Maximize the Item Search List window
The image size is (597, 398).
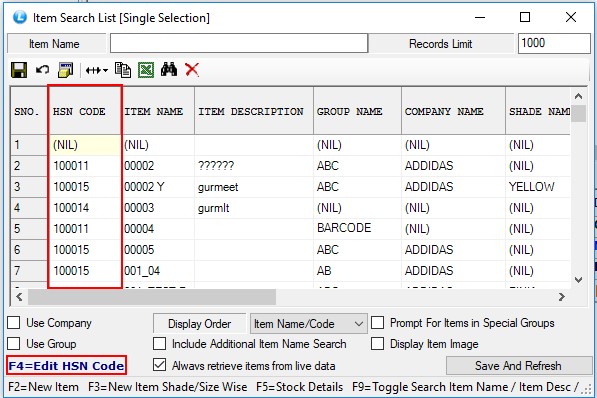(x=525, y=17)
